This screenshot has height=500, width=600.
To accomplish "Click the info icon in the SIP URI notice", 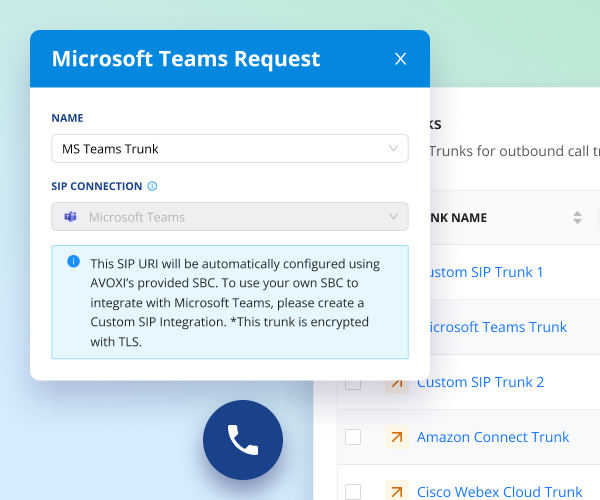I will 73,262.
